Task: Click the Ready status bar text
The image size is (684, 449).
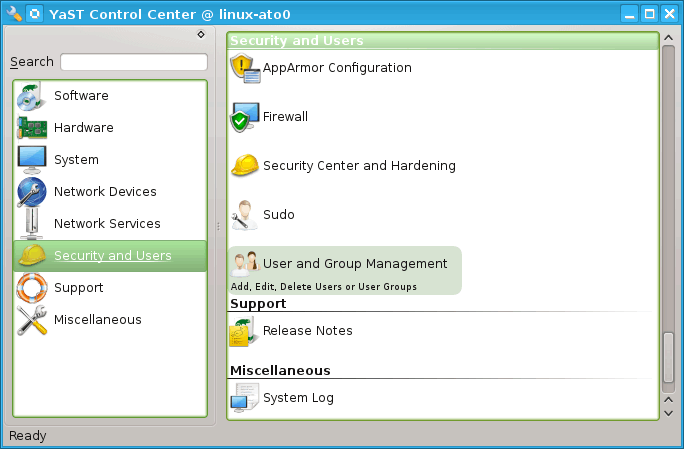Action: 27,436
